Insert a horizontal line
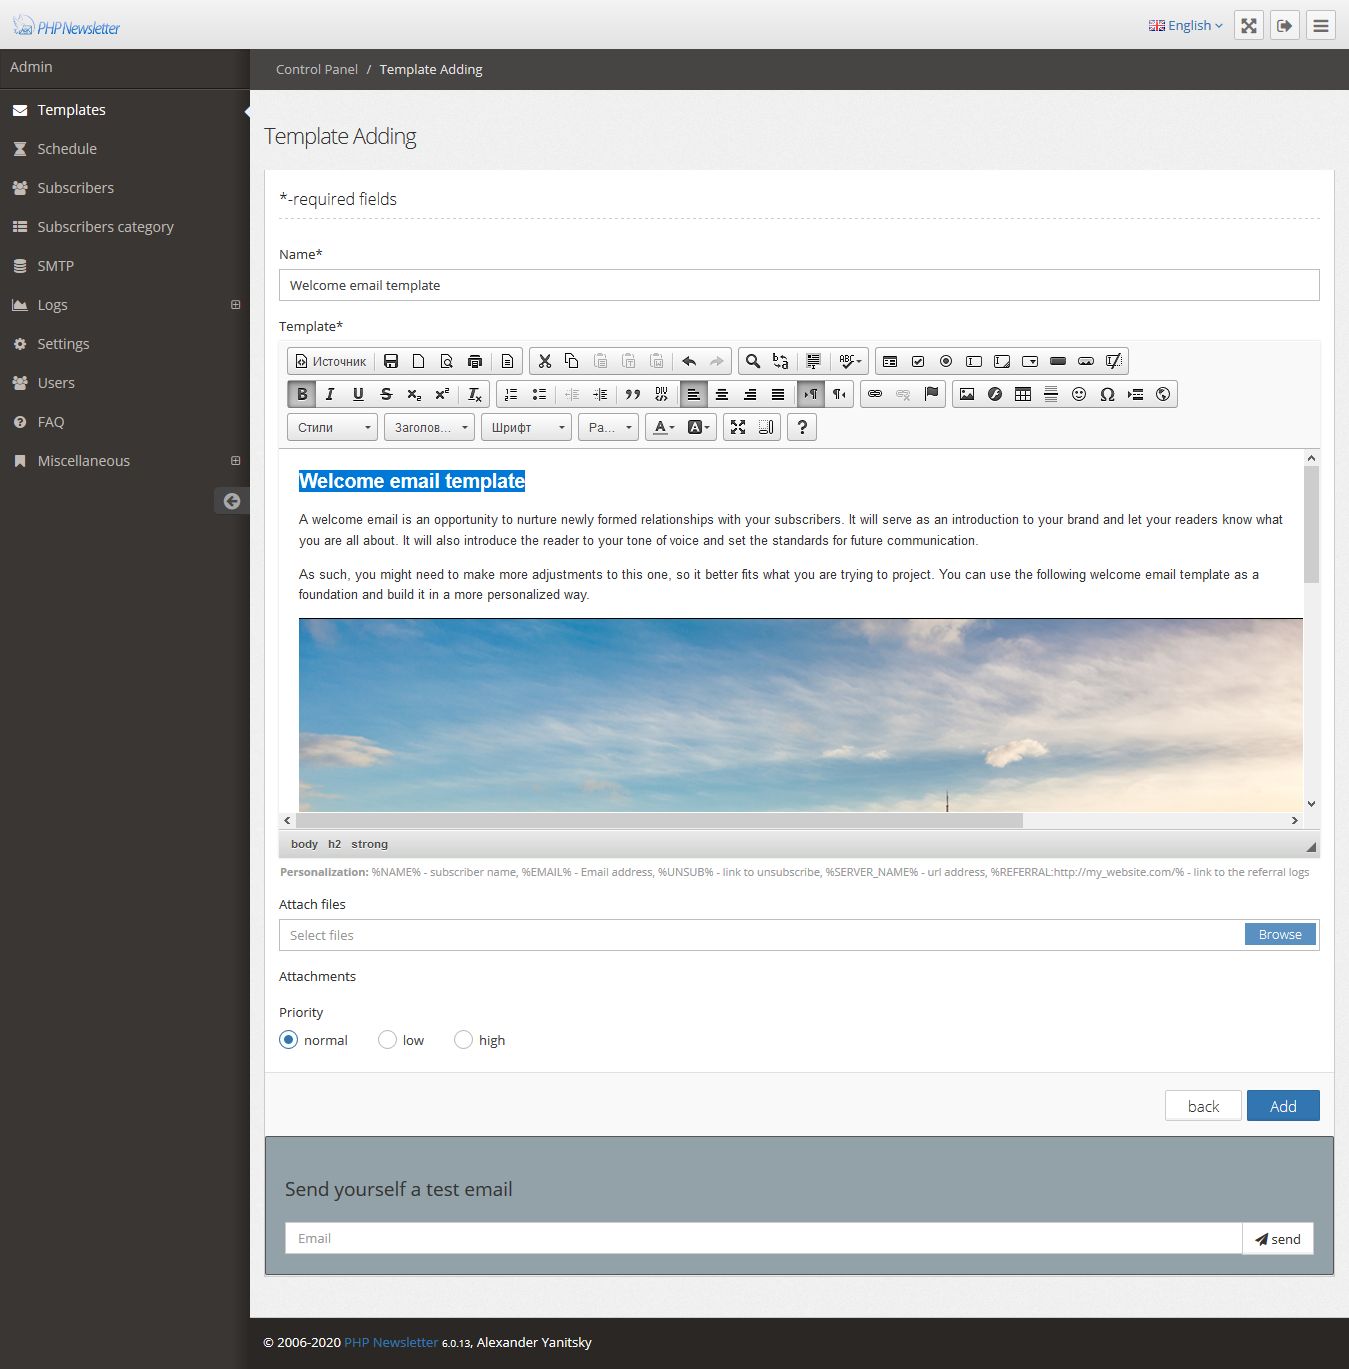Viewport: 1349px width, 1369px height. point(1051,394)
